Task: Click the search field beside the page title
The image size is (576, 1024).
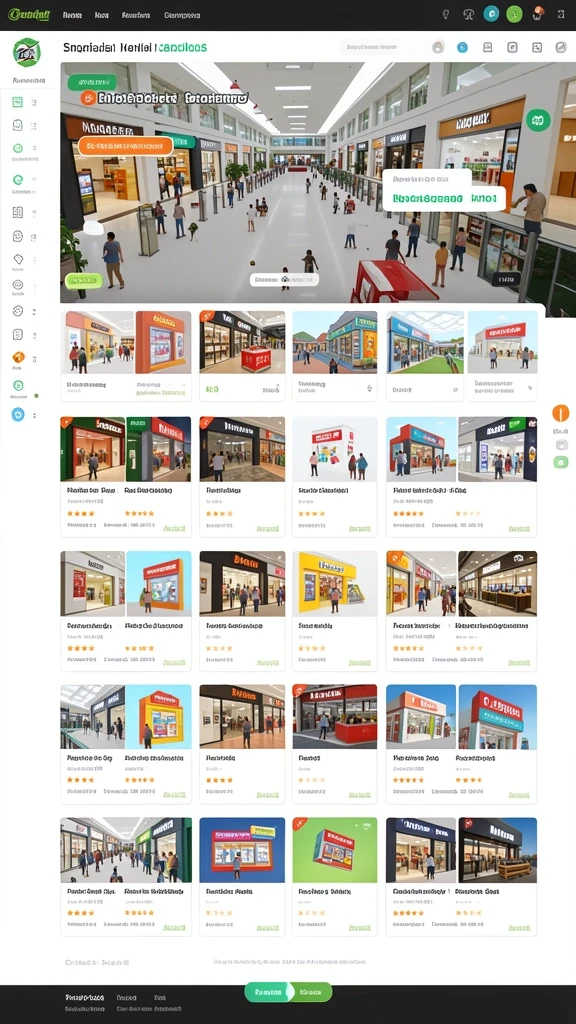Action: [392, 47]
